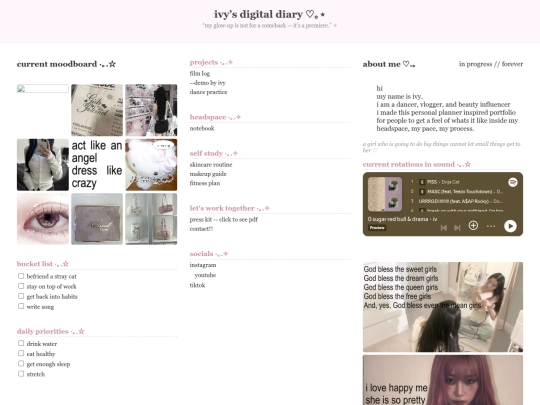
Task: Open the mauve makeup palette image
Action: click(x=97, y=219)
